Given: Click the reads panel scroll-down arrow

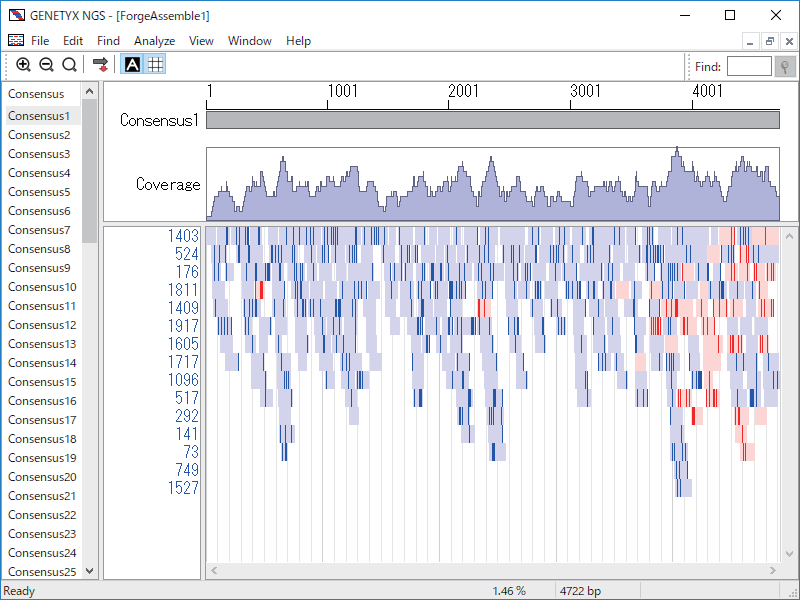Looking at the screenshot, I should pos(789,554).
